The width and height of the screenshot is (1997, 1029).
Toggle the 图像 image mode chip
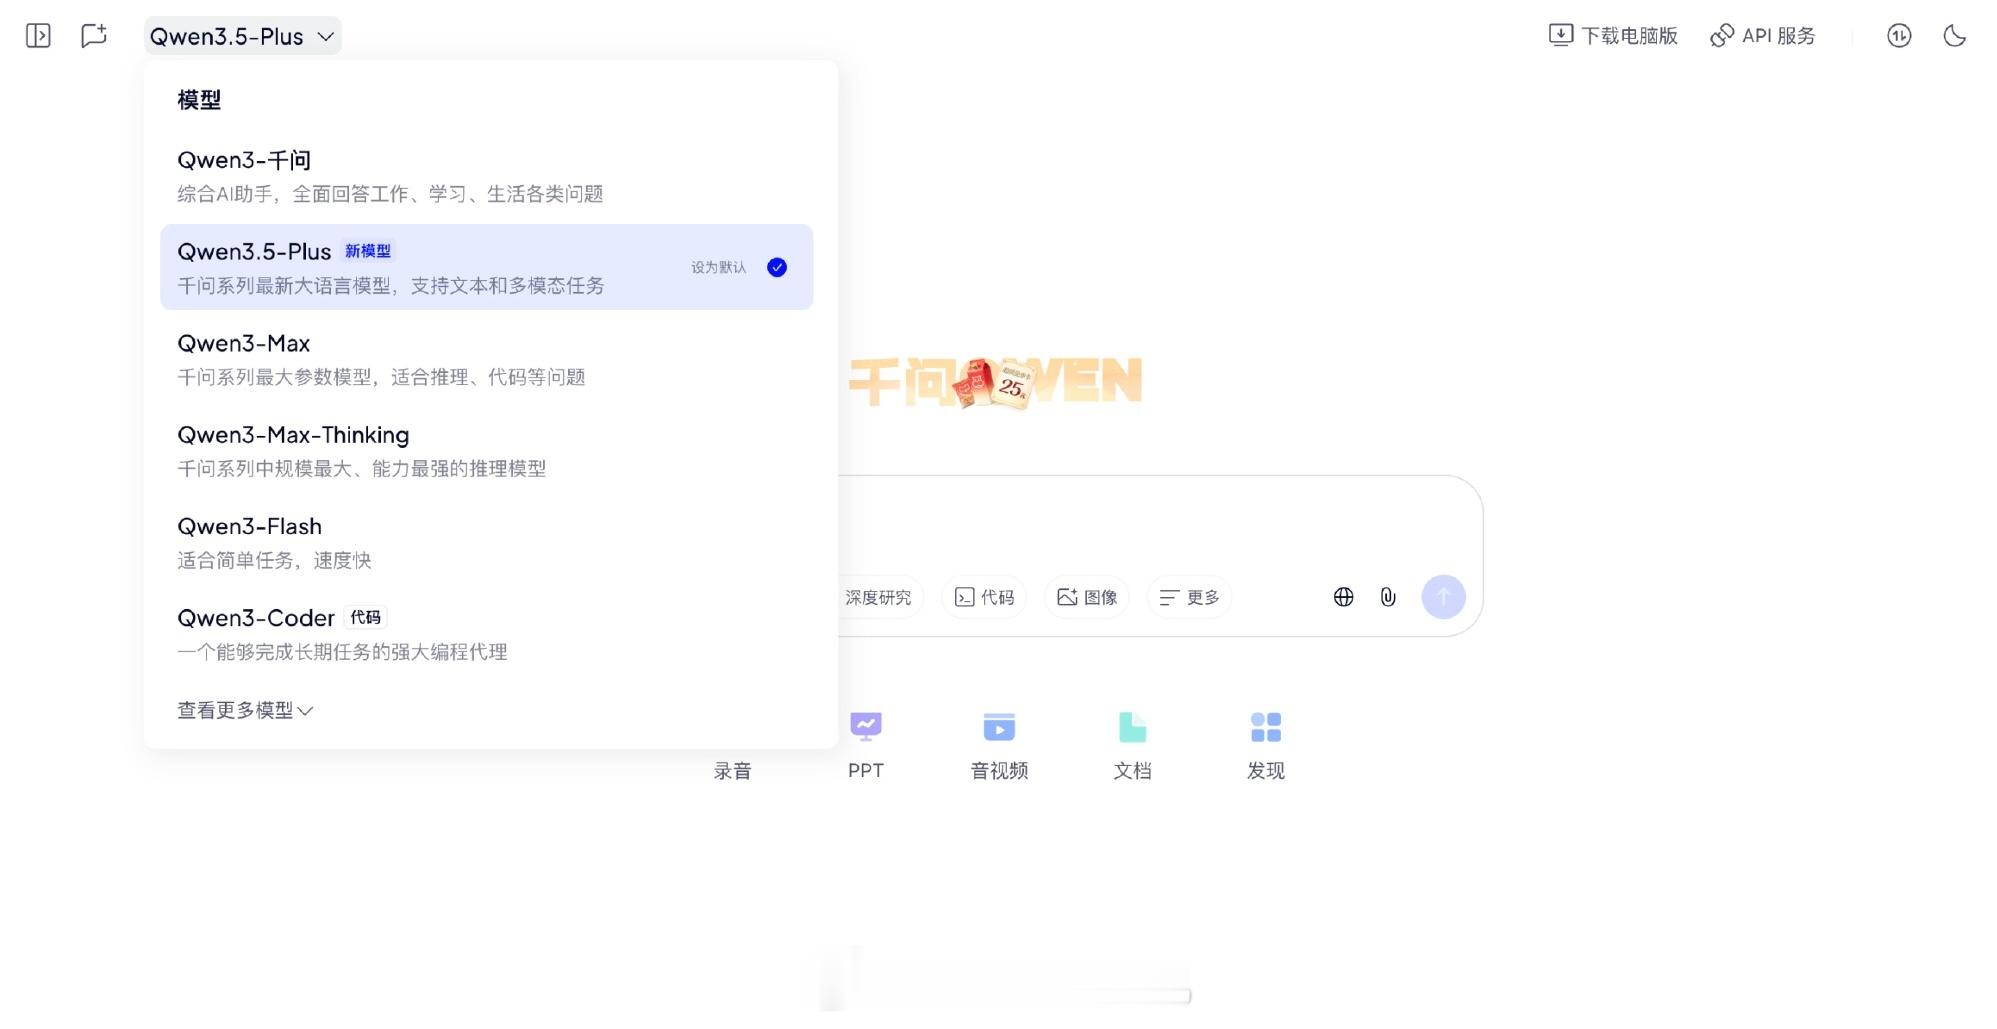pyautogui.click(x=1086, y=597)
